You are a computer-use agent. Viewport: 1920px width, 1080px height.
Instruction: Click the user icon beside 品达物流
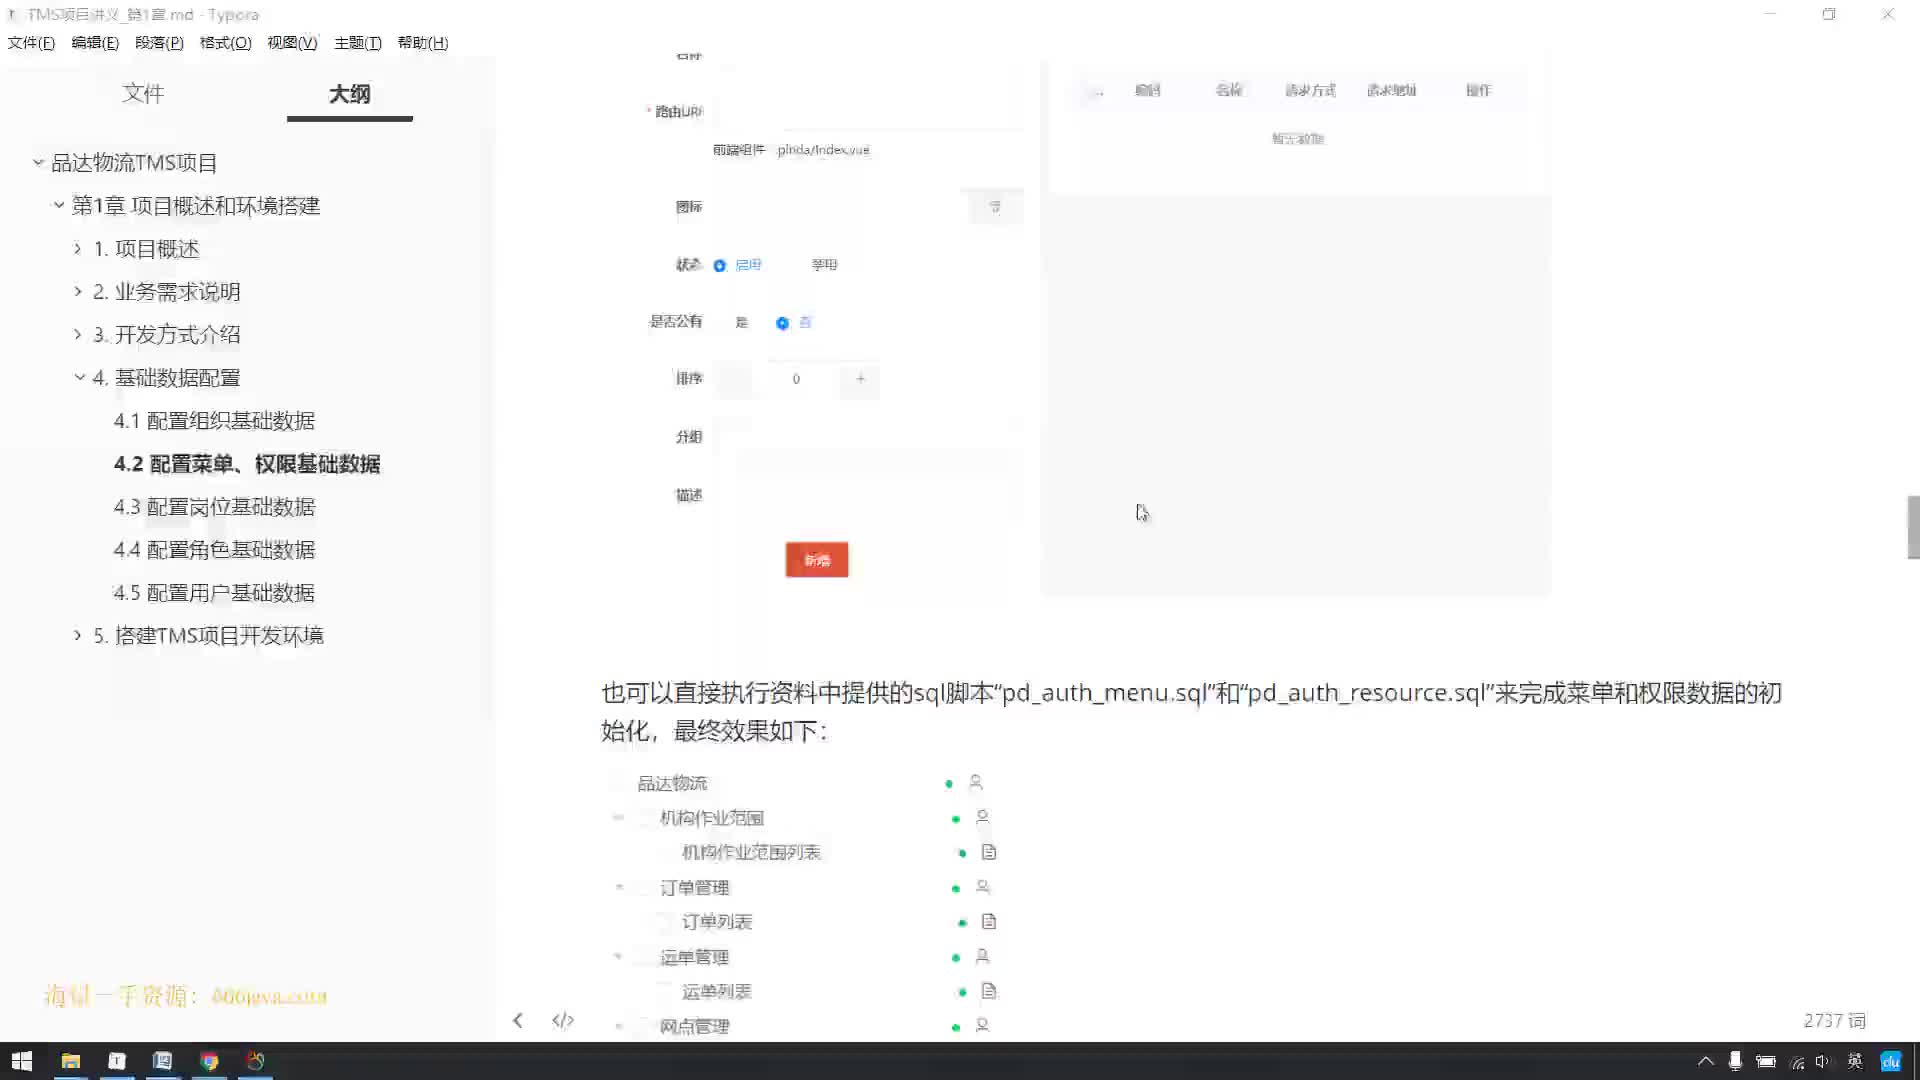click(x=976, y=782)
